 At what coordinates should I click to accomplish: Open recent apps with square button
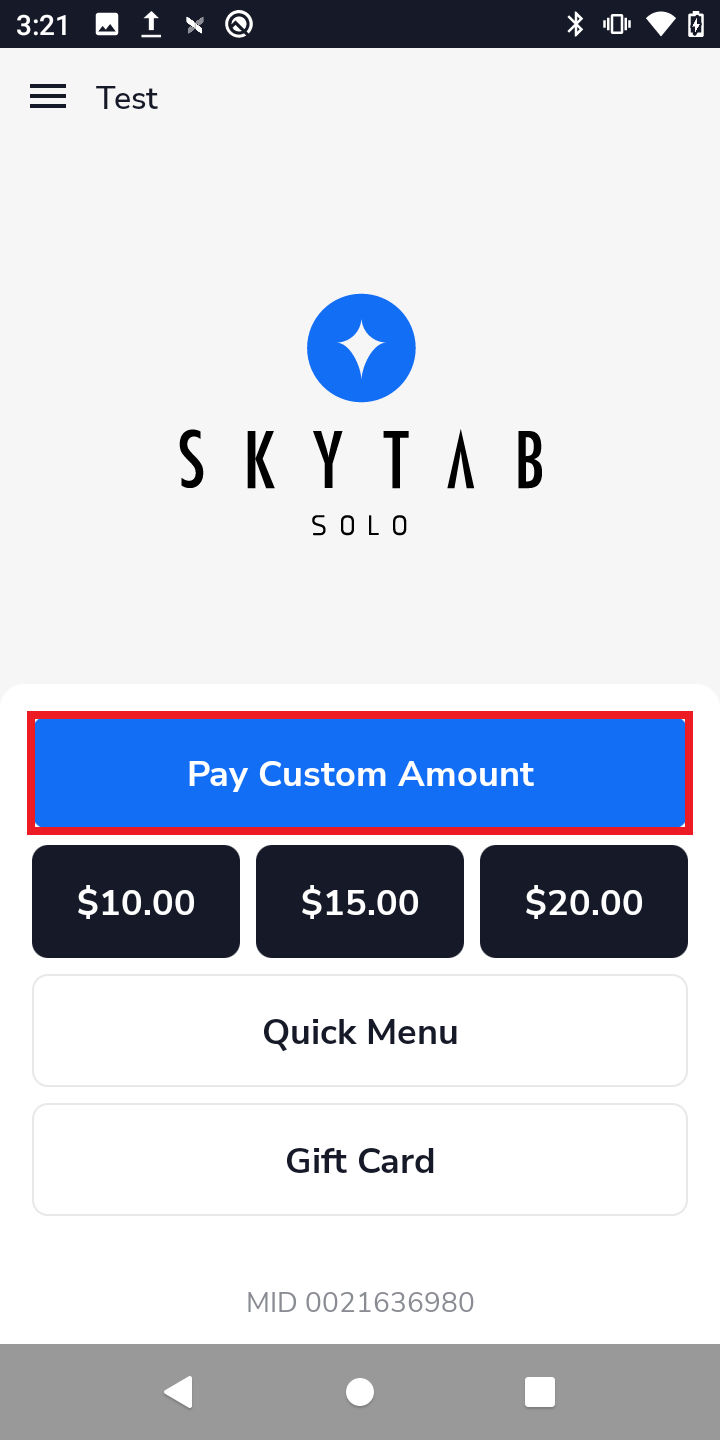click(540, 1391)
